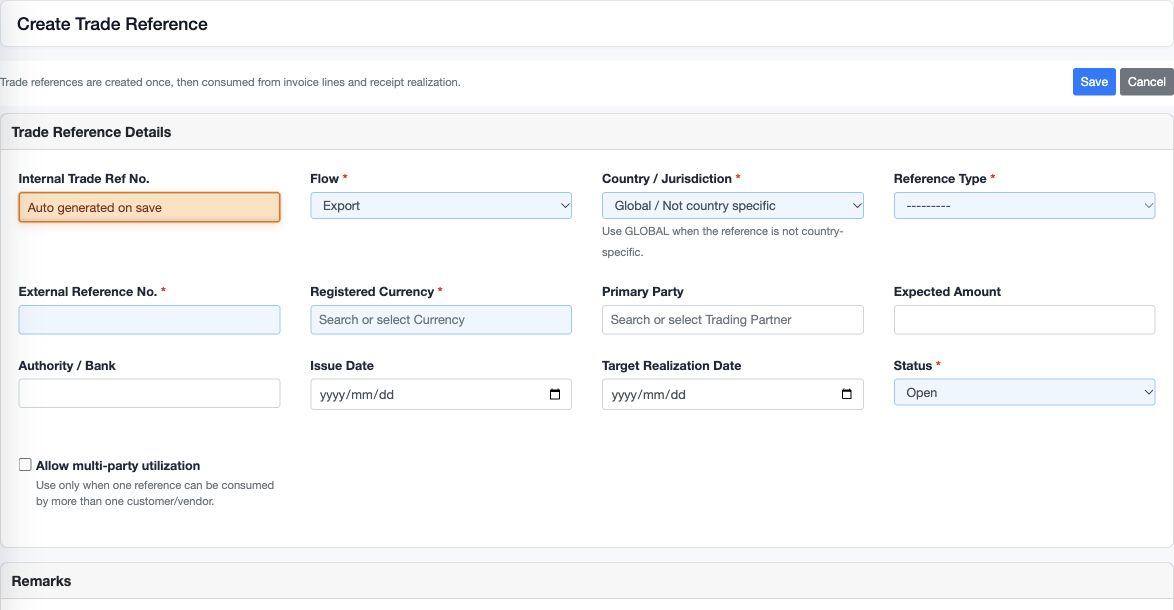This screenshot has height=610, width=1174.
Task: Click the External Reference No. input
Action: pyautogui.click(x=149, y=320)
